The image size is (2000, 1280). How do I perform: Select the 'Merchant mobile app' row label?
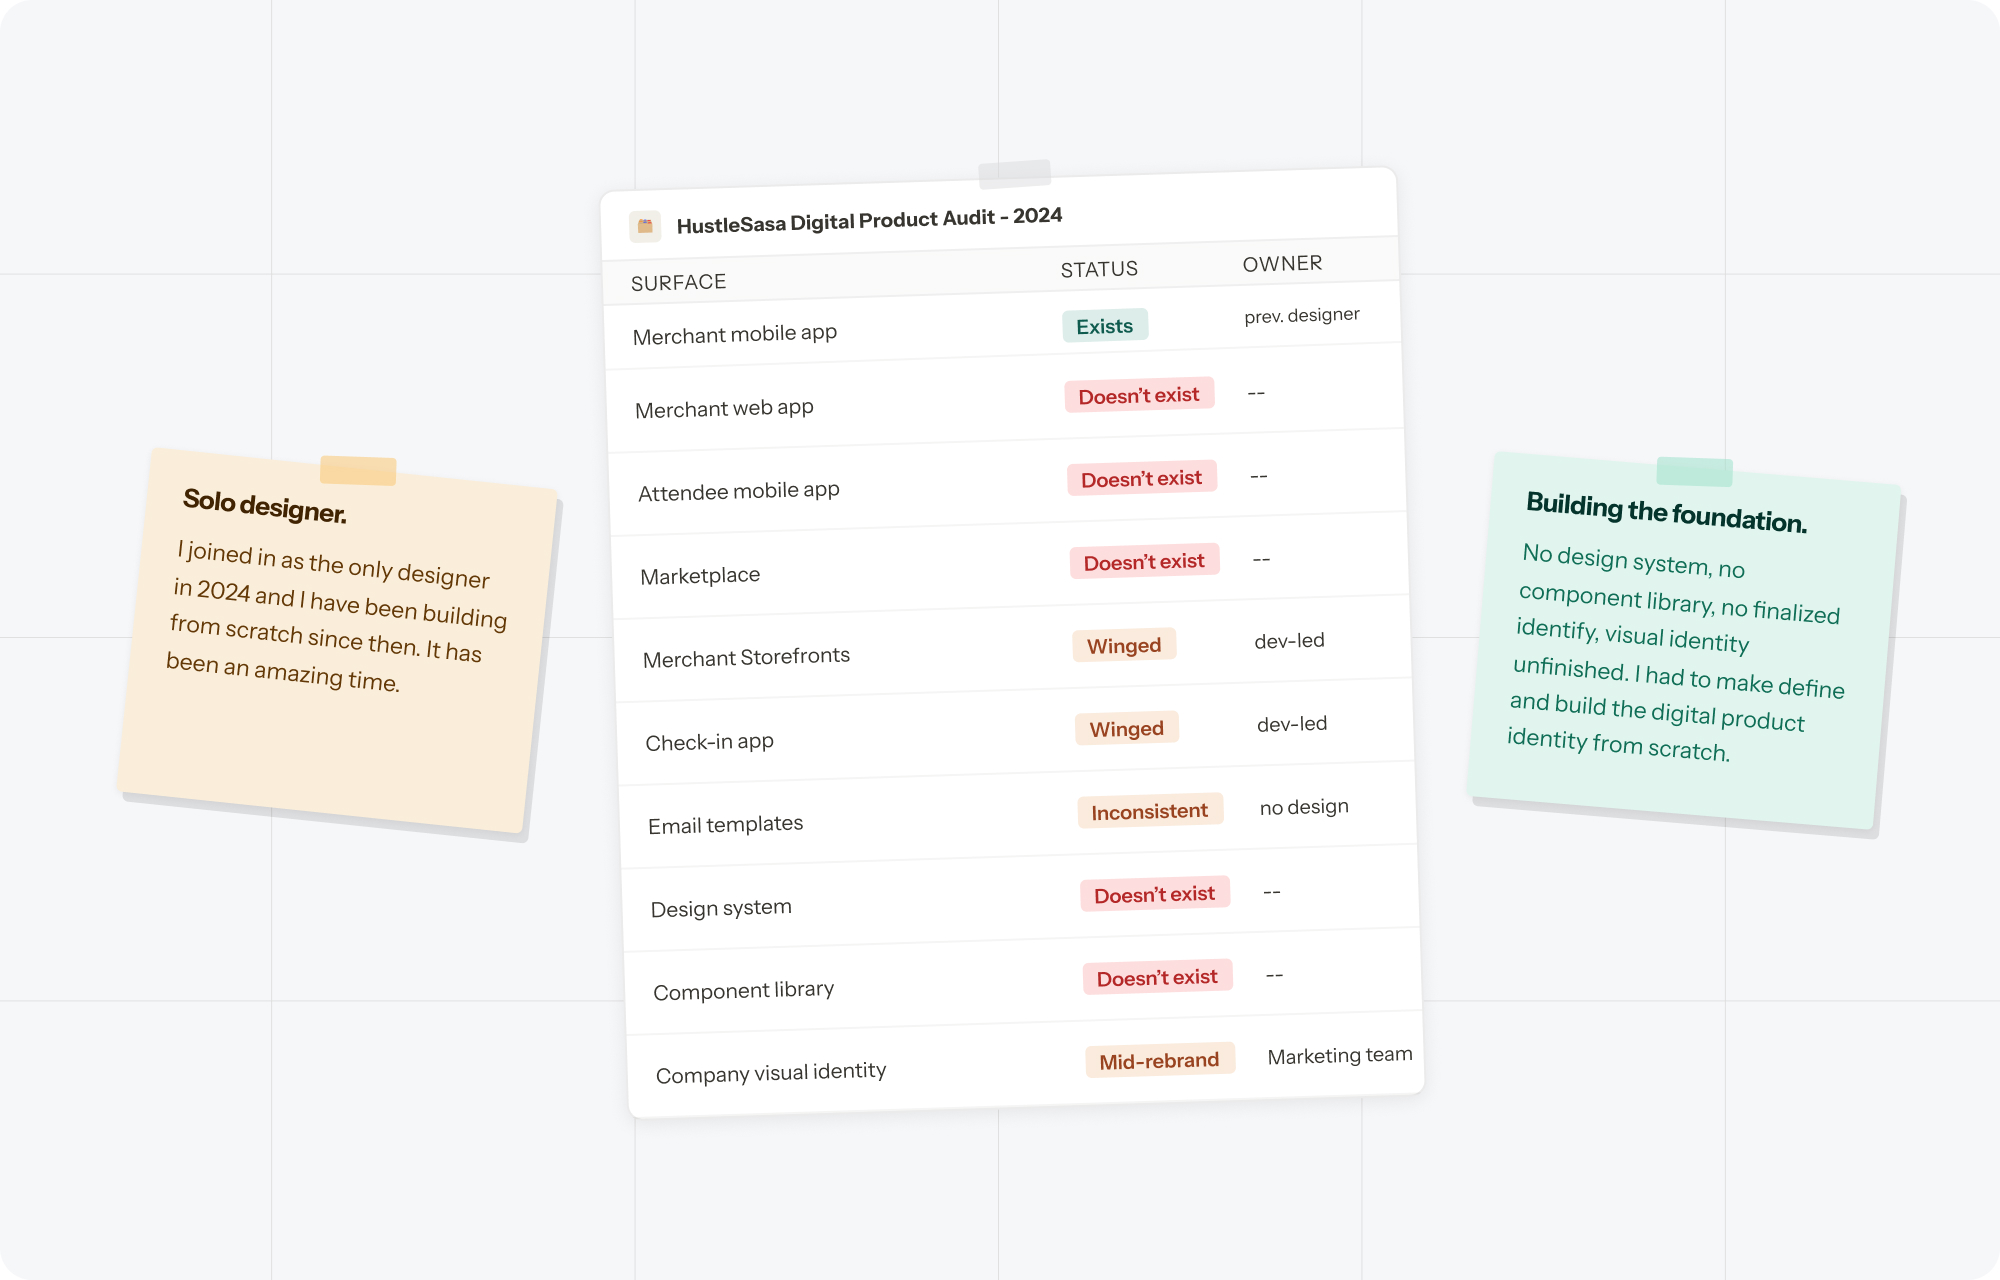(735, 334)
